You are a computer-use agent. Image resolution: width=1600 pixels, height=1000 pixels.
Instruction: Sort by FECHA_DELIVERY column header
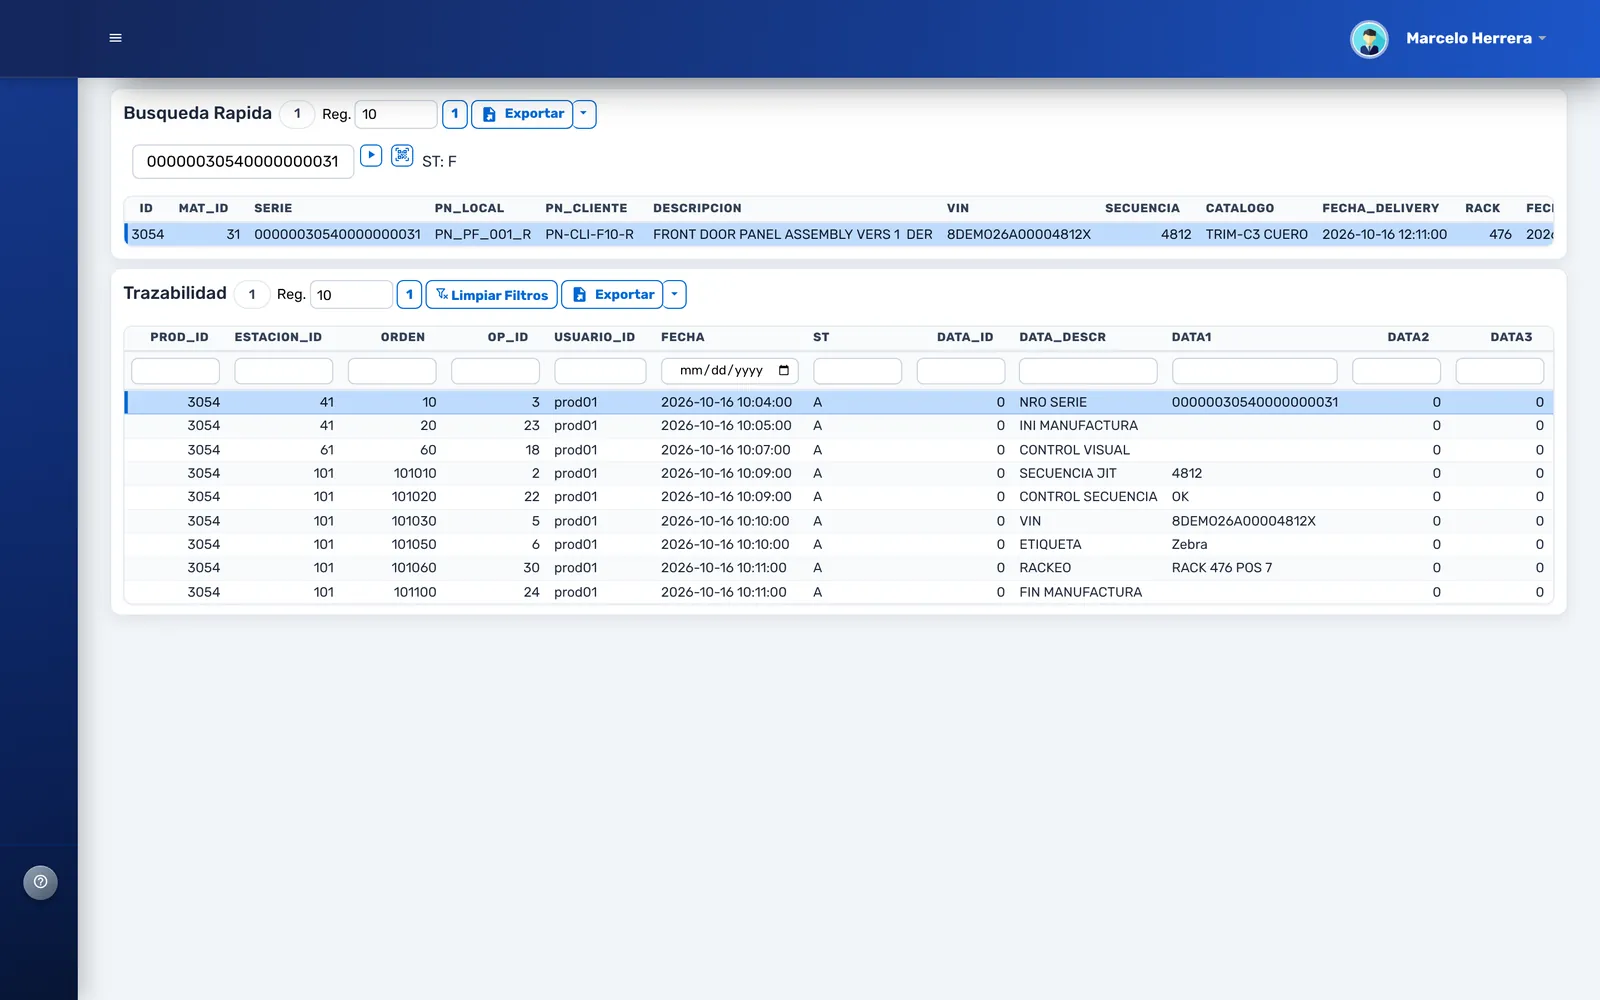(x=1380, y=208)
